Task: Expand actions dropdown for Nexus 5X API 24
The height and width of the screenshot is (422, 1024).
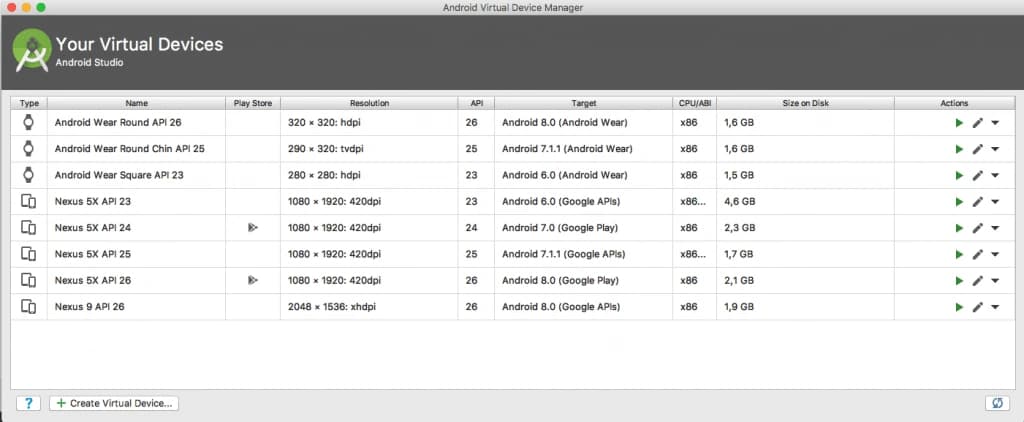Action: (x=995, y=228)
